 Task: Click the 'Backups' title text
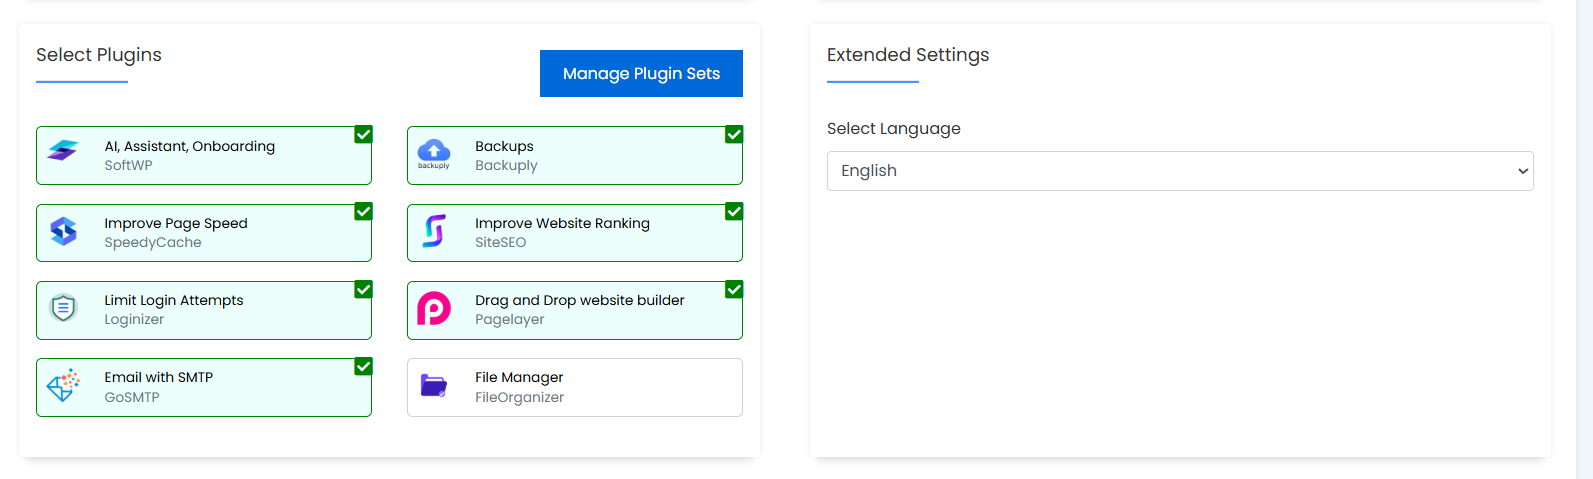tap(504, 146)
